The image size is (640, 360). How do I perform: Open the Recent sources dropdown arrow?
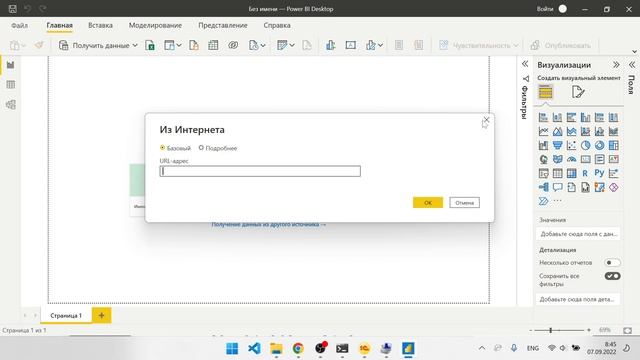pos(263,45)
